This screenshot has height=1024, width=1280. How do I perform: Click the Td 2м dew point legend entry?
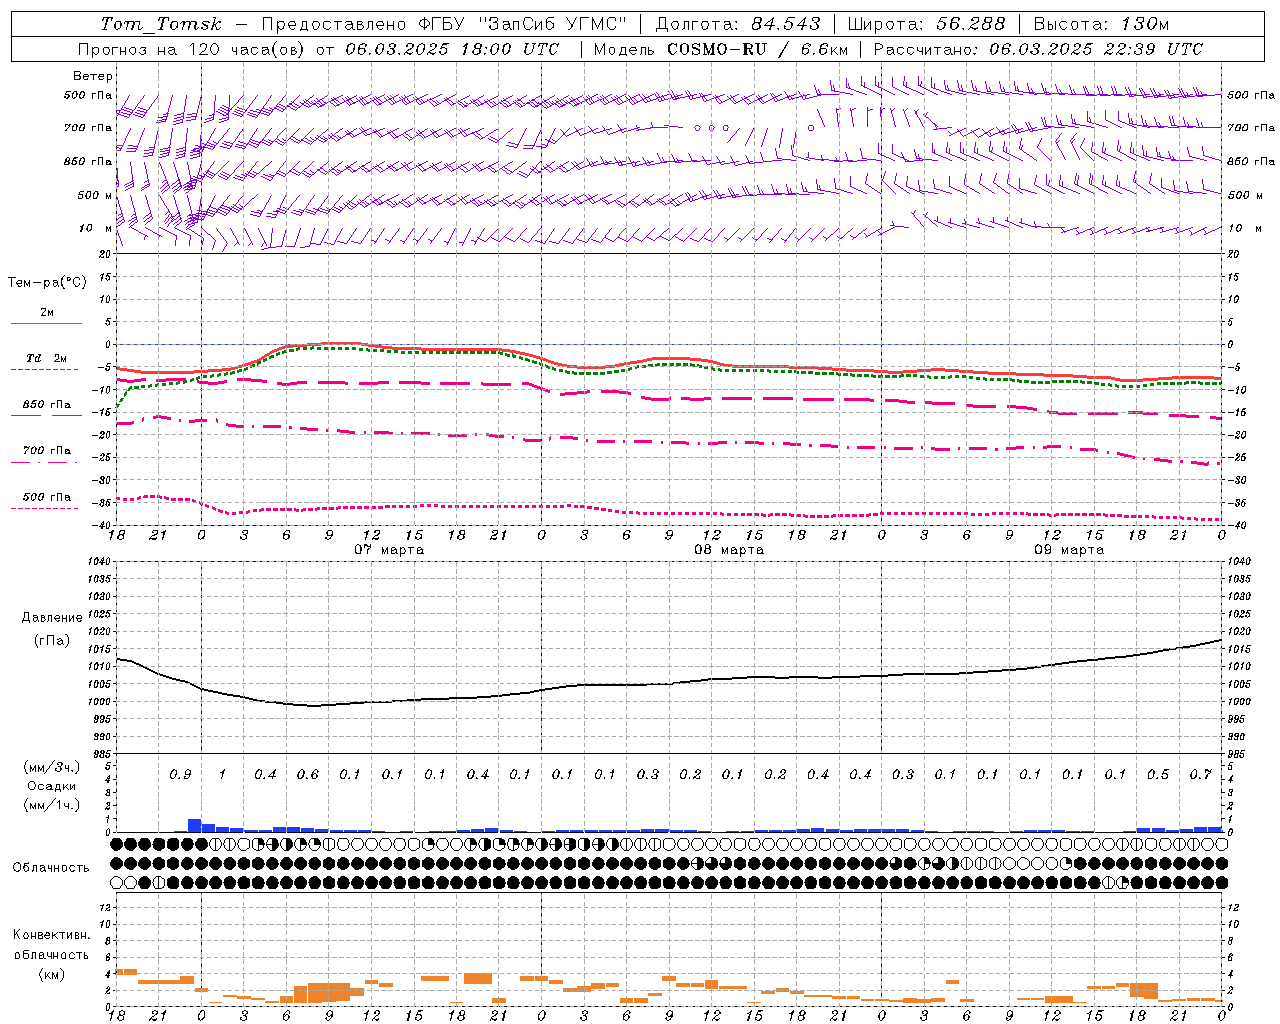[x=46, y=358]
